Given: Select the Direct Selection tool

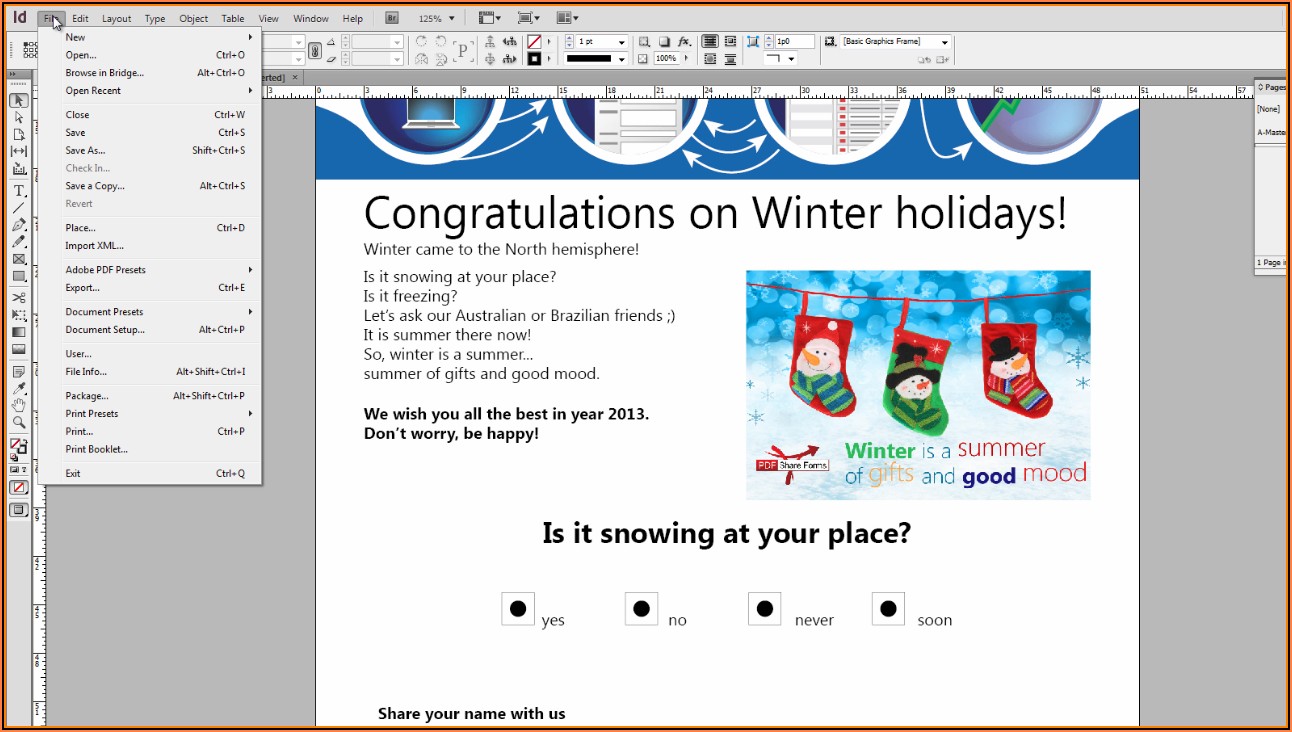Looking at the screenshot, I should coord(19,117).
